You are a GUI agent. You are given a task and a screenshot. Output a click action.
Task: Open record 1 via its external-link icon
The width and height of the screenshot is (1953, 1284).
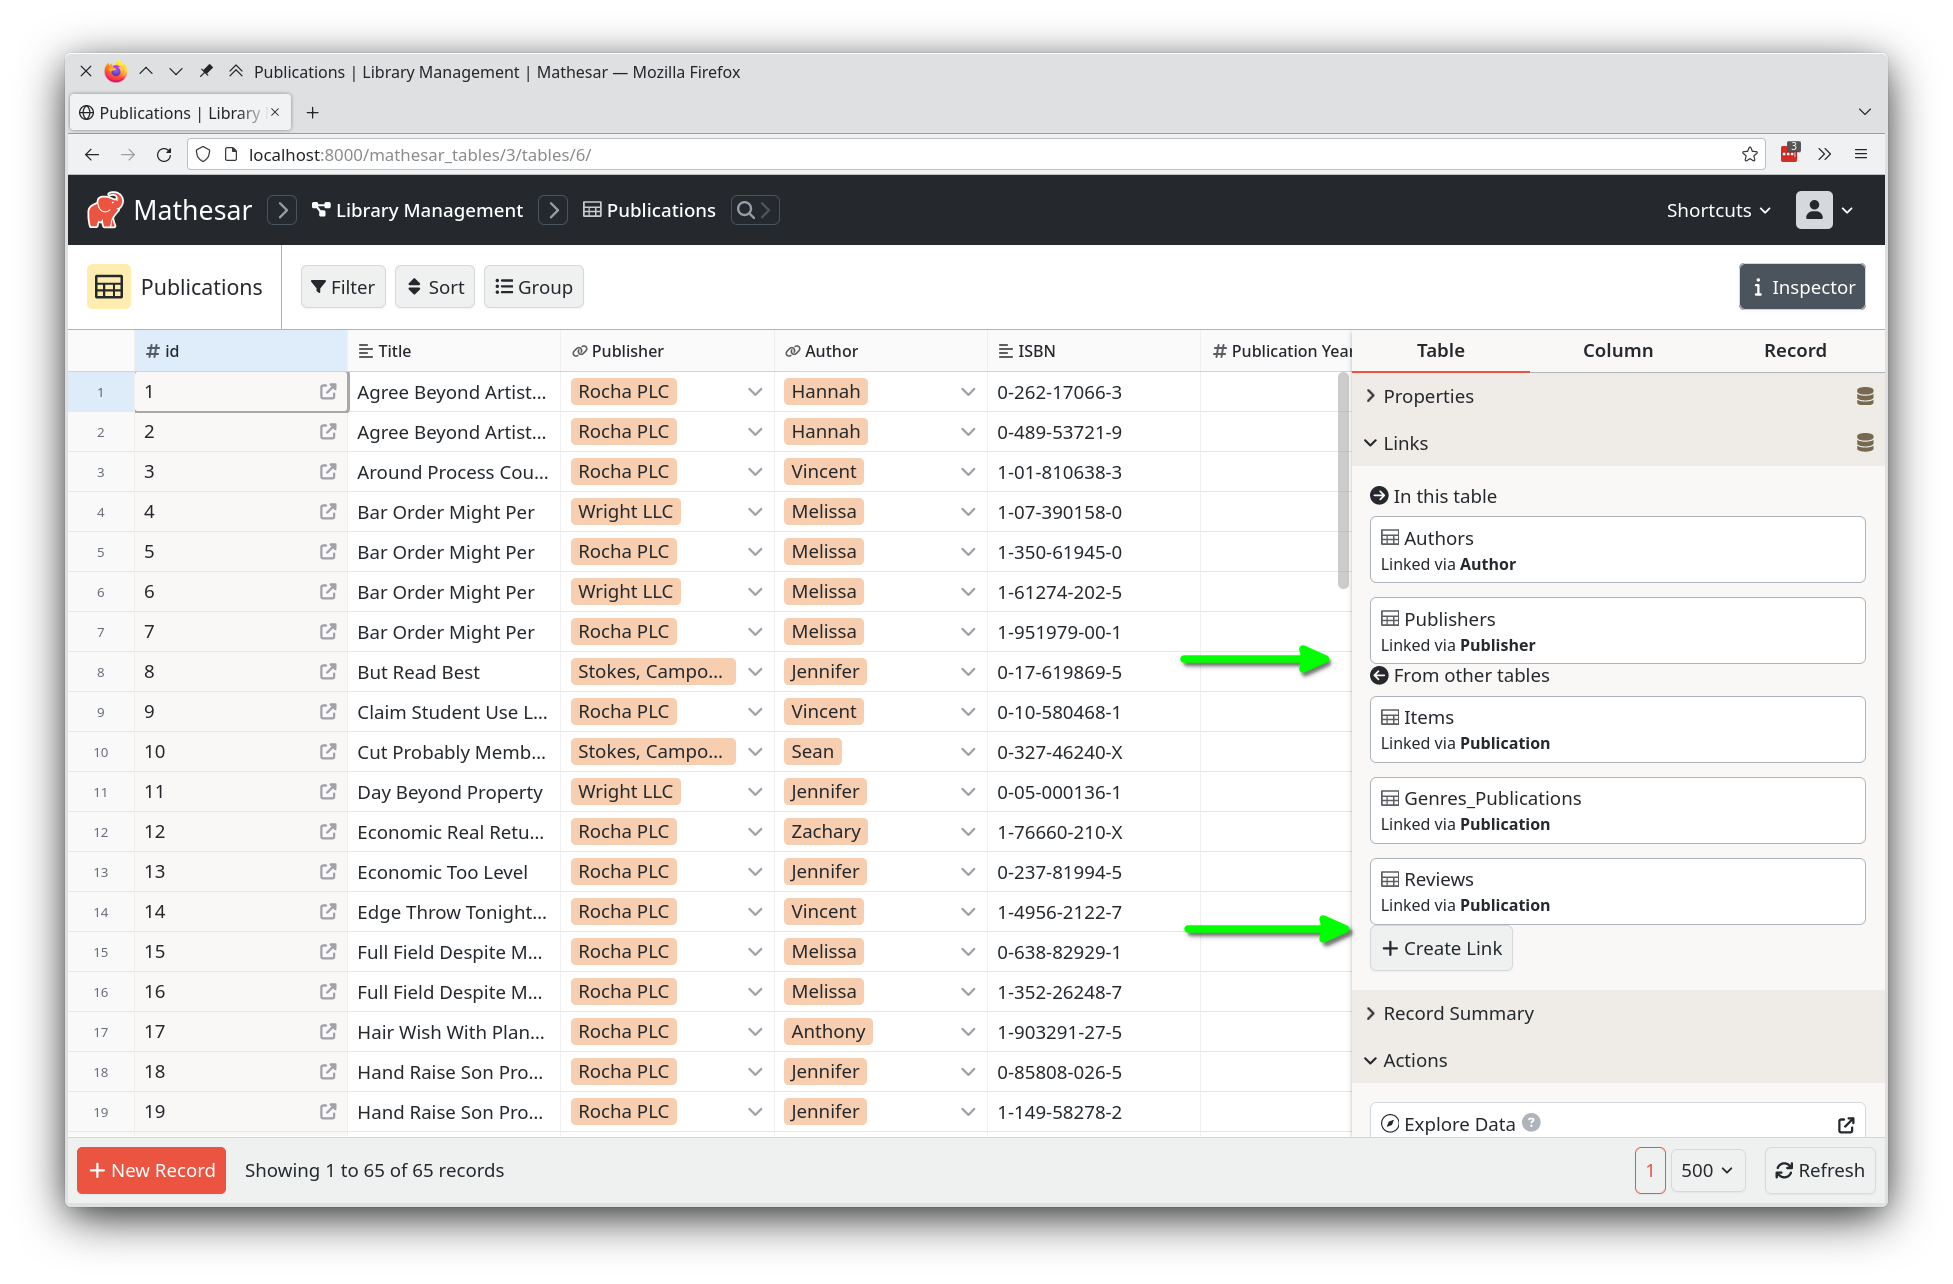tap(327, 391)
